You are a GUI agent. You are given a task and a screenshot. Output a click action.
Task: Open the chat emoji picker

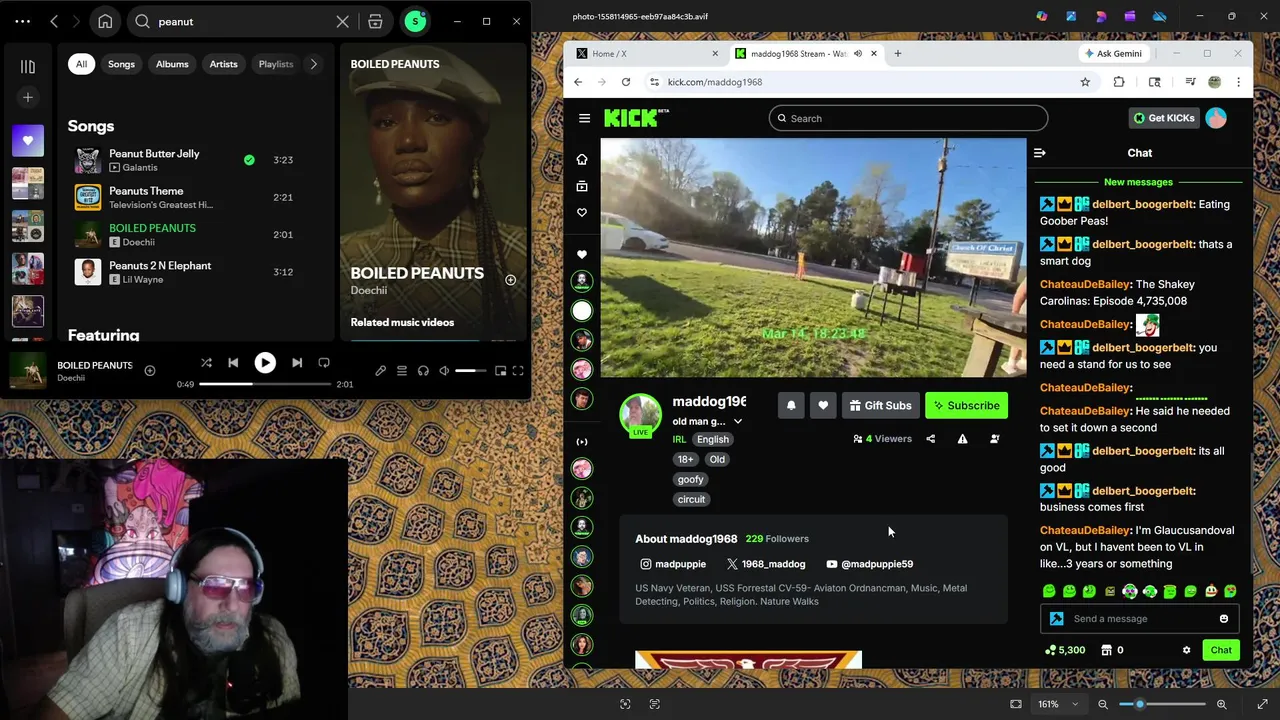coord(1223,619)
